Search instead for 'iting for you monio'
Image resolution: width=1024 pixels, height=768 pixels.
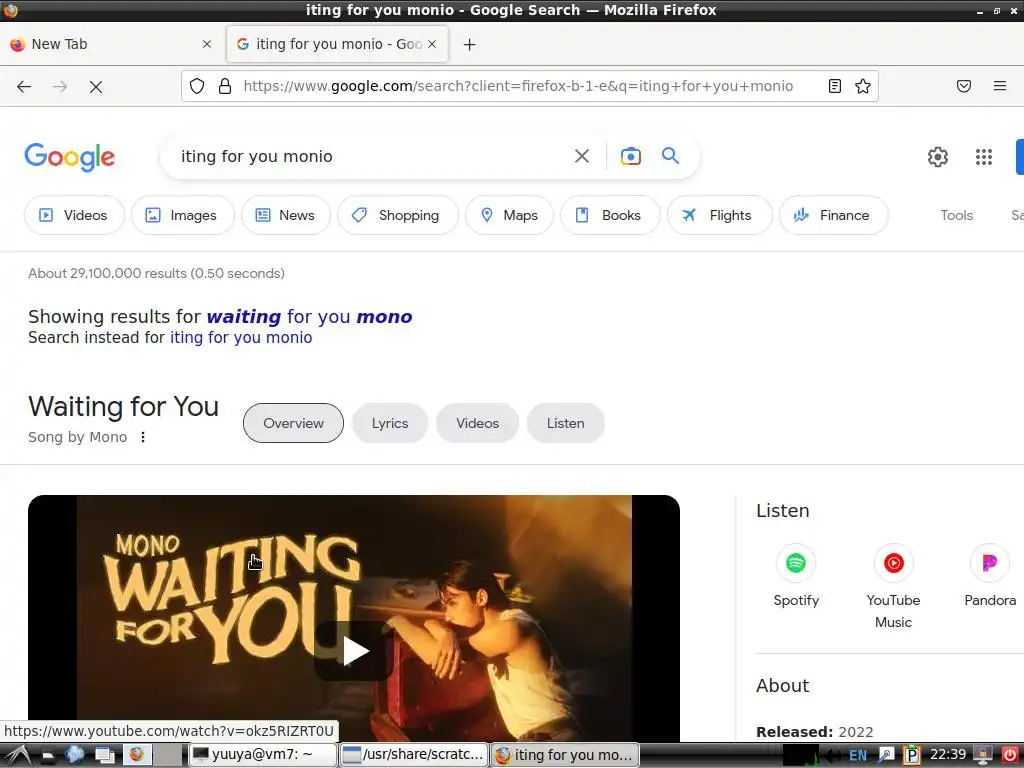[241, 338]
